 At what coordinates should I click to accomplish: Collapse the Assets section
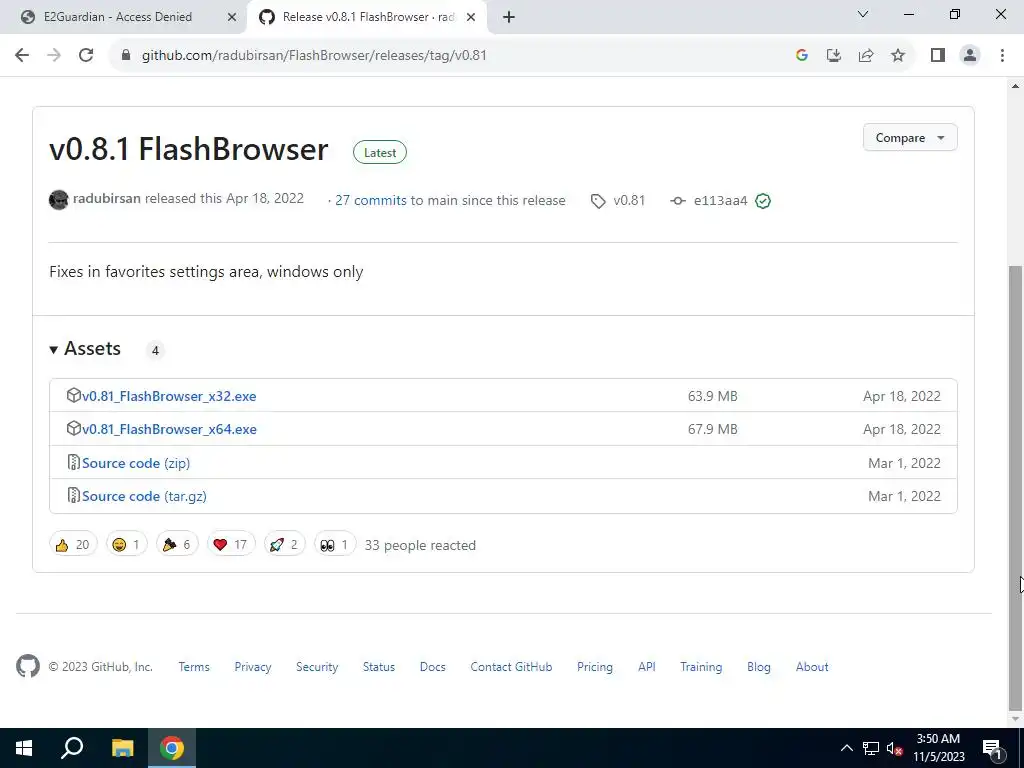pyautogui.click(x=85, y=349)
